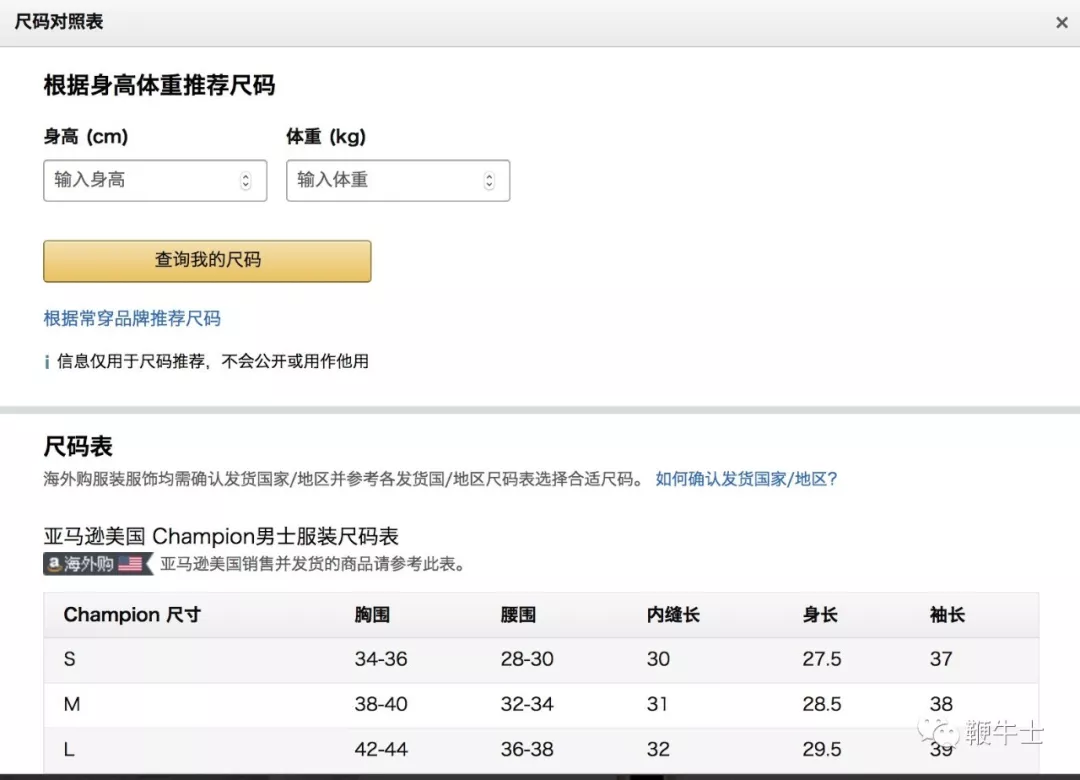Screen dimensions: 1080x780
Task: Click the 42-44 chest value for L
Action: tap(381, 750)
